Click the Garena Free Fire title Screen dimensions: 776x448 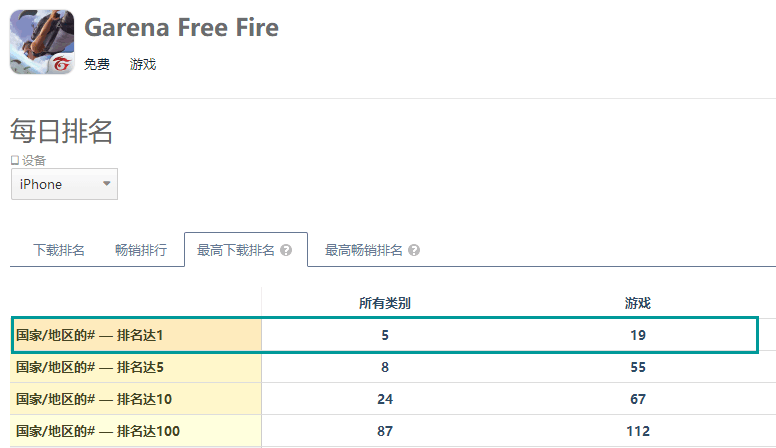[181, 27]
